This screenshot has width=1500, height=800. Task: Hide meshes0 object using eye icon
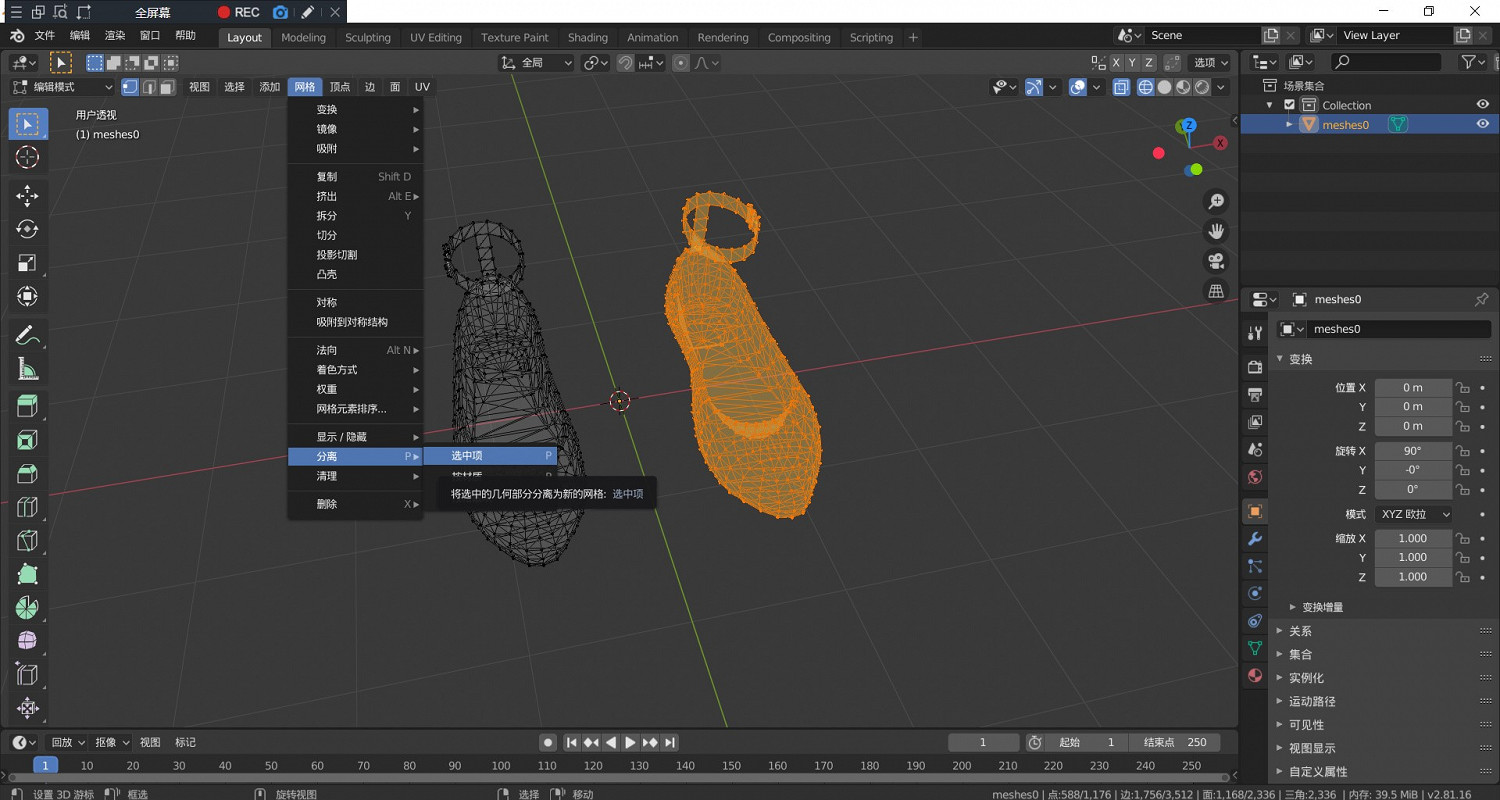(1483, 124)
